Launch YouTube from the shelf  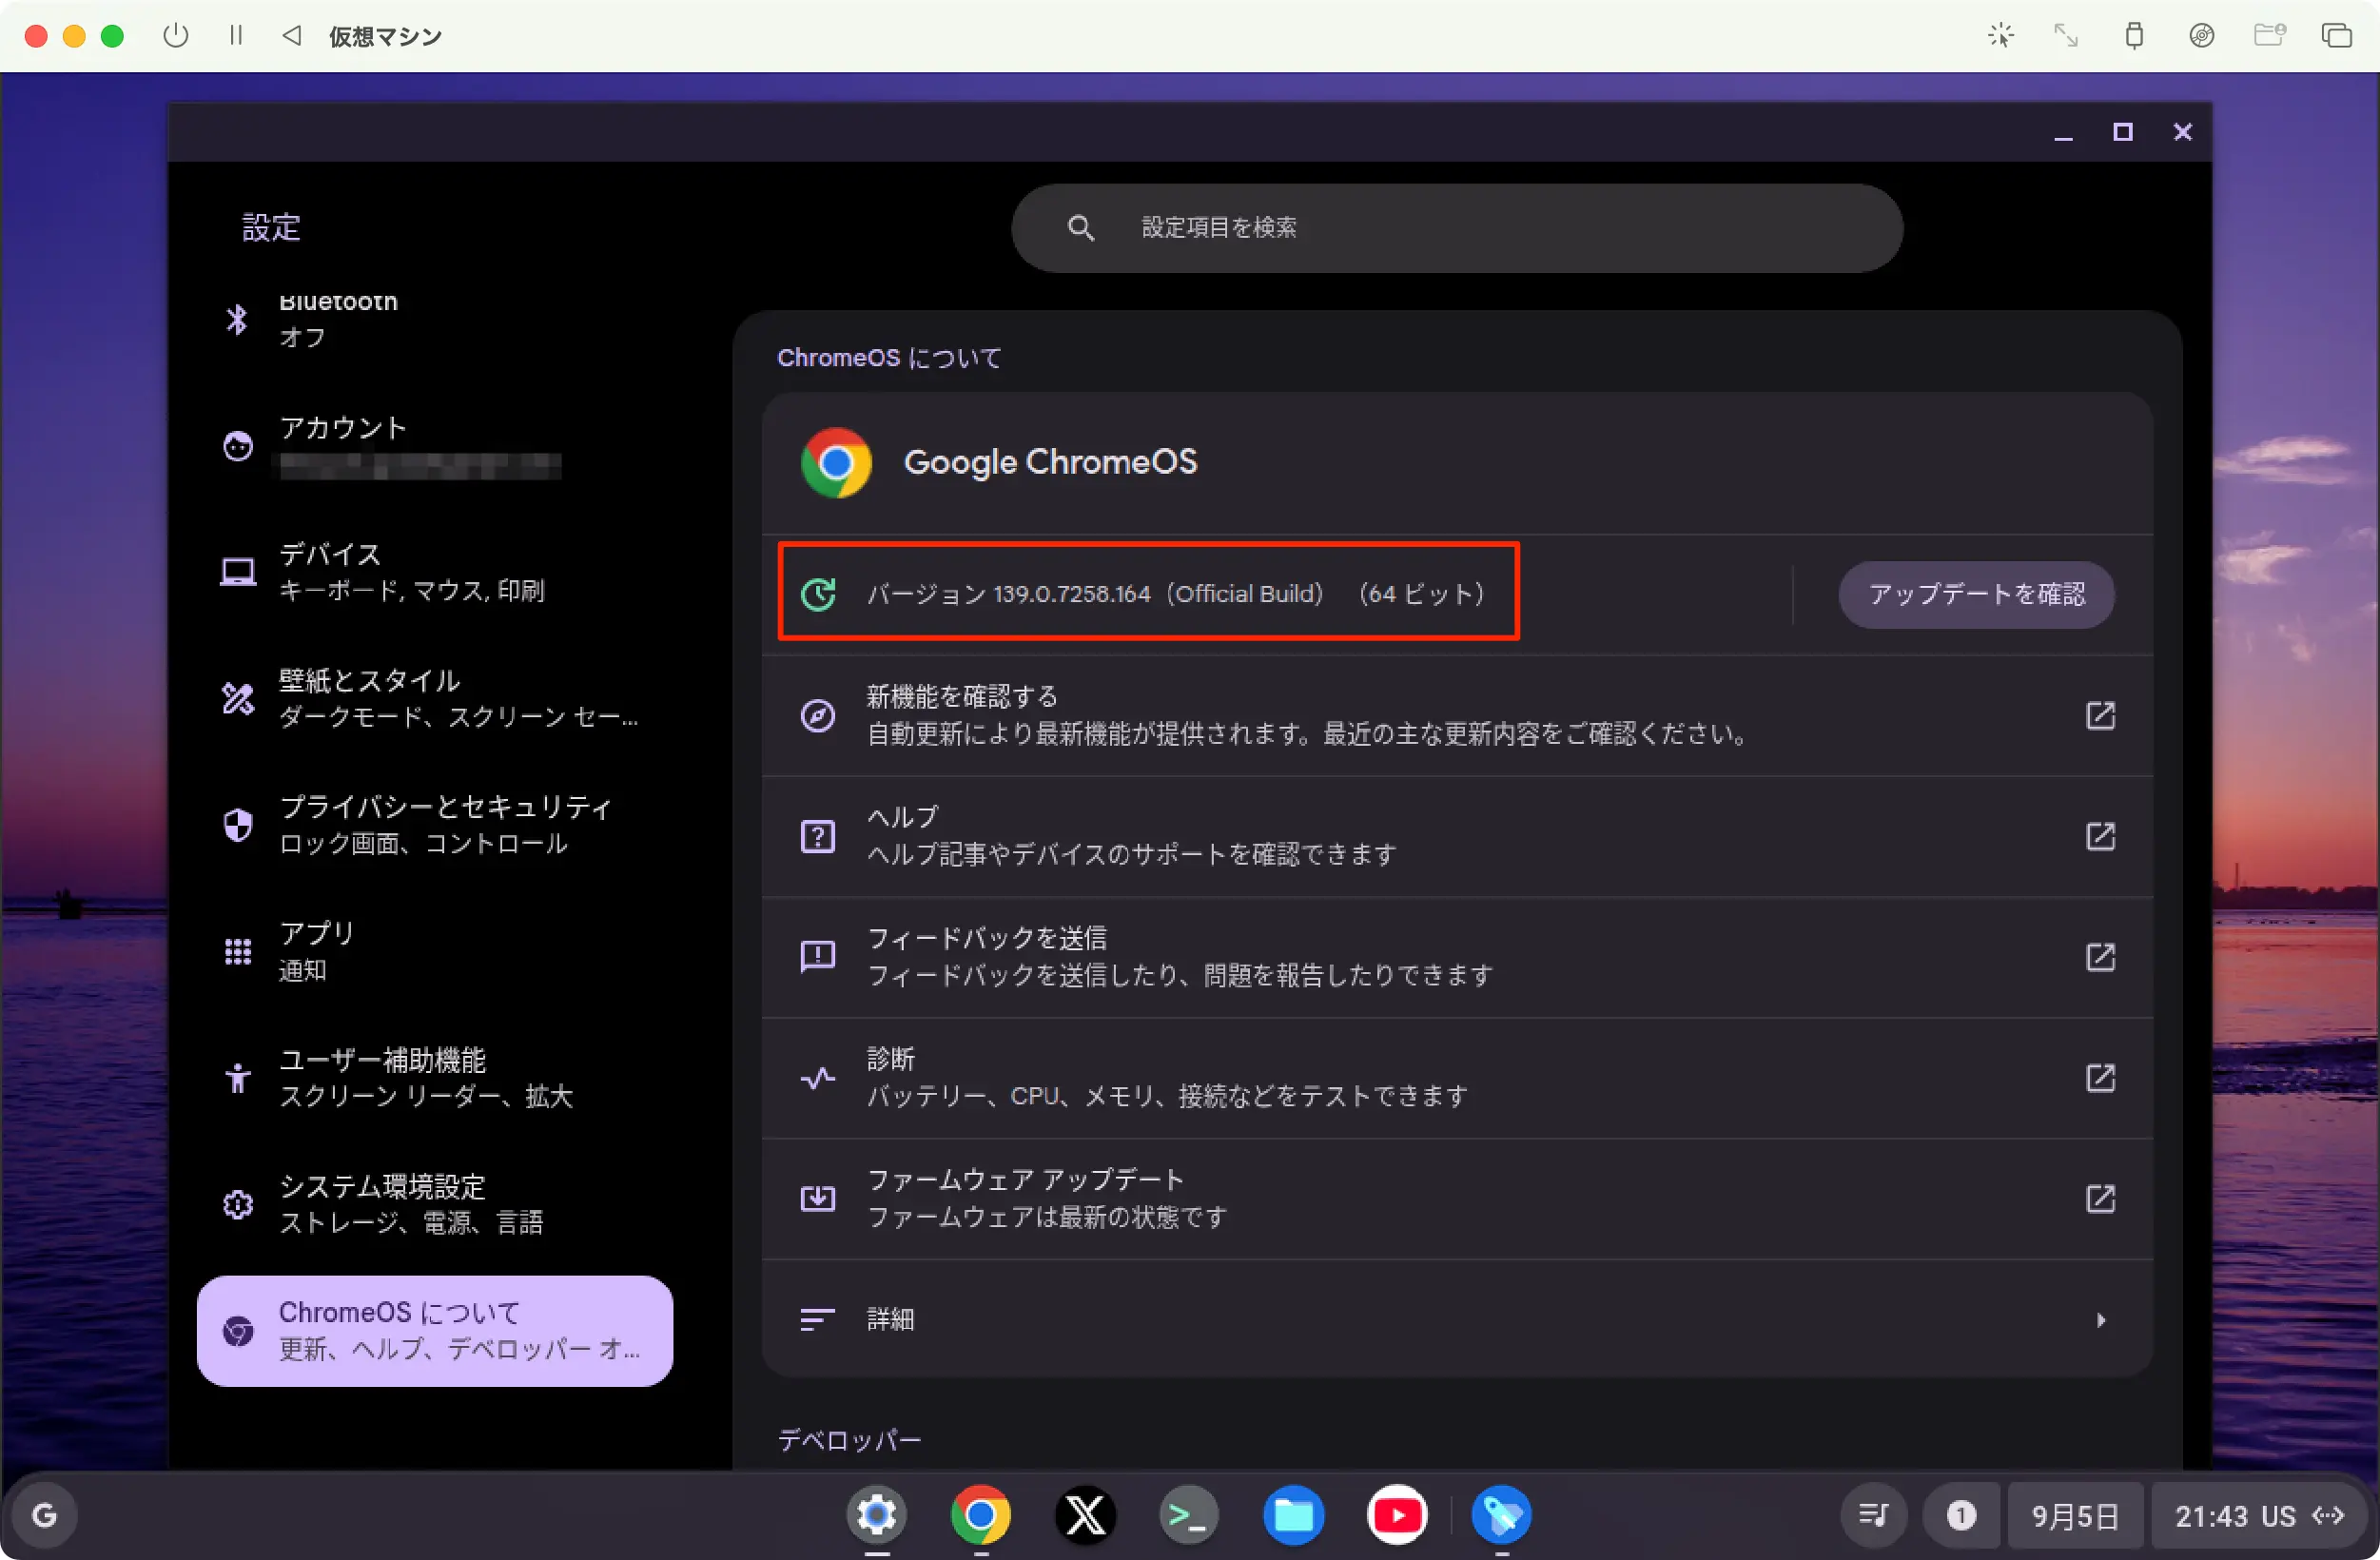click(x=1397, y=1516)
